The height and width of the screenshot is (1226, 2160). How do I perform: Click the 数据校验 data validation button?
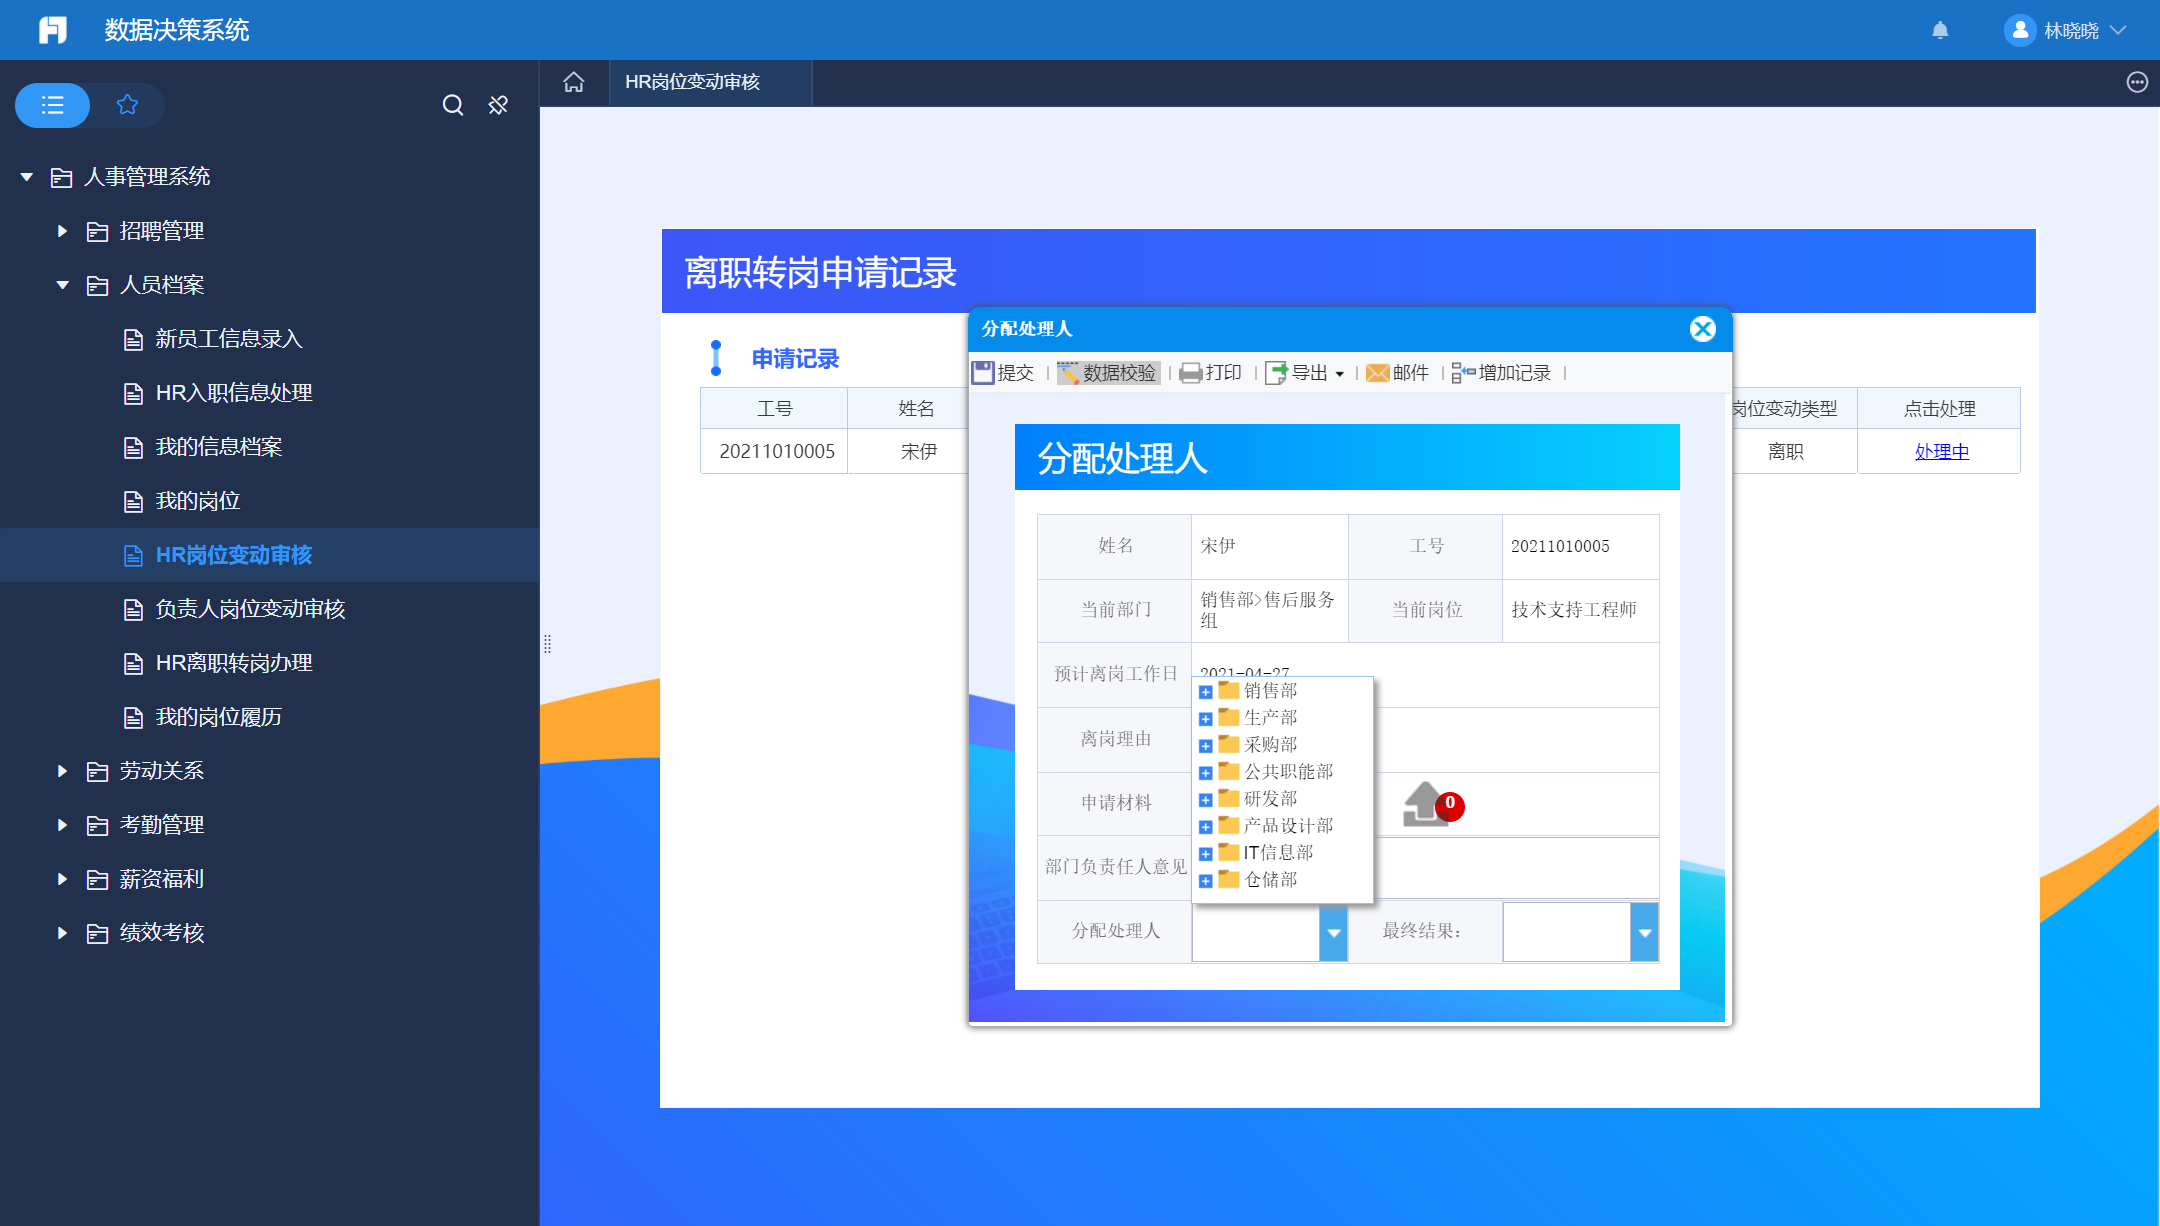click(1108, 373)
